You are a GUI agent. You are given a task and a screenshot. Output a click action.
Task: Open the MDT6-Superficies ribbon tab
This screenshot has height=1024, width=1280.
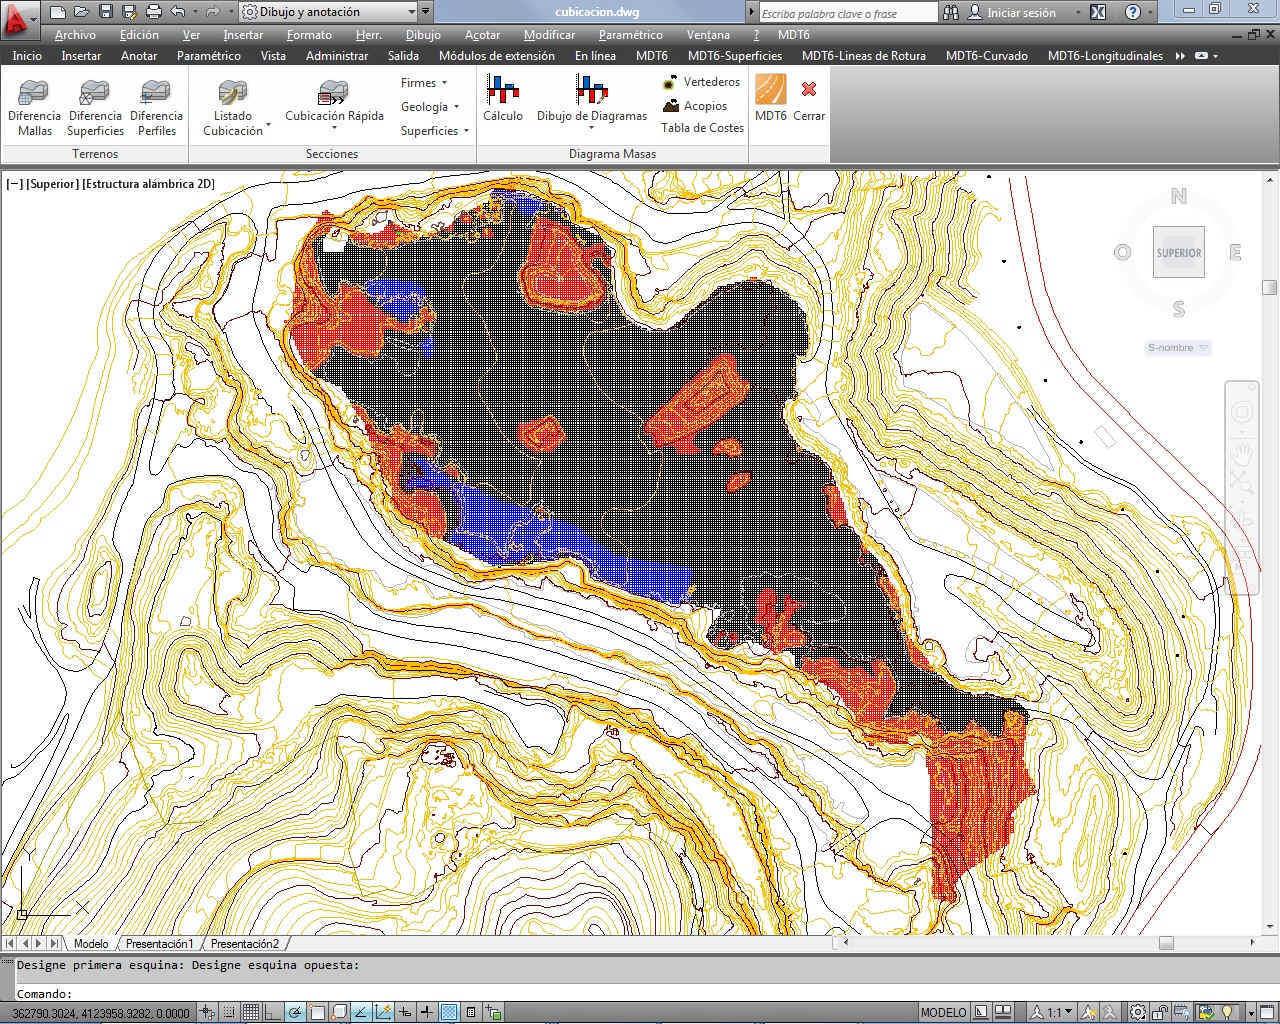click(x=734, y=56)
